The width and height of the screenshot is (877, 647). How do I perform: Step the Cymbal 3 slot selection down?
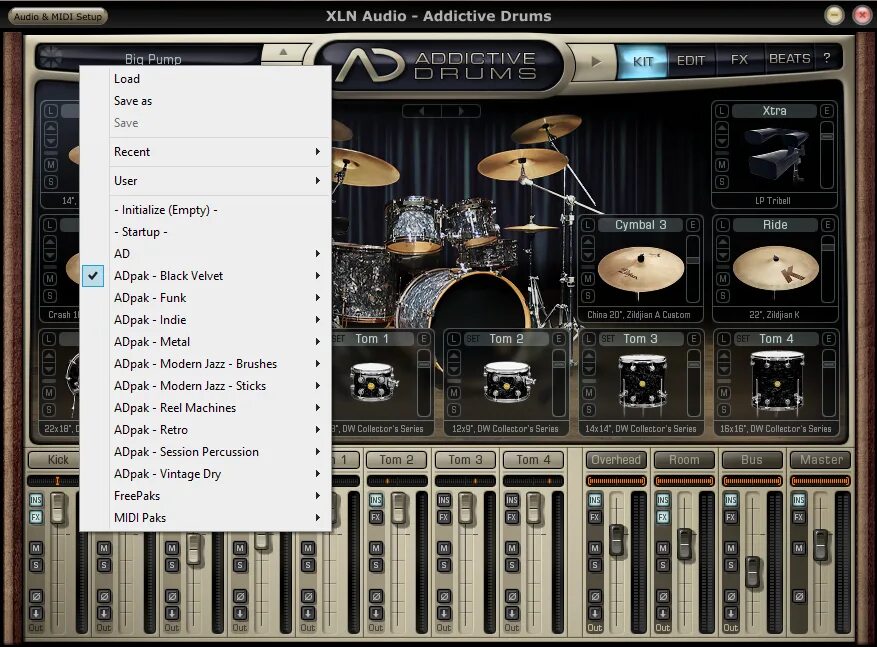pyautogui.click(x=587, y=255)
